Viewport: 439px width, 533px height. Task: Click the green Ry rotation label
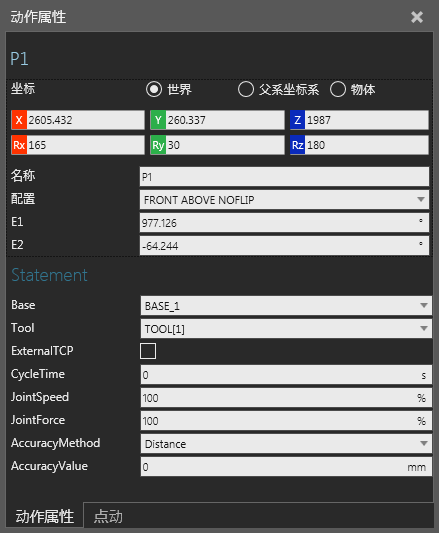point(158,145)
